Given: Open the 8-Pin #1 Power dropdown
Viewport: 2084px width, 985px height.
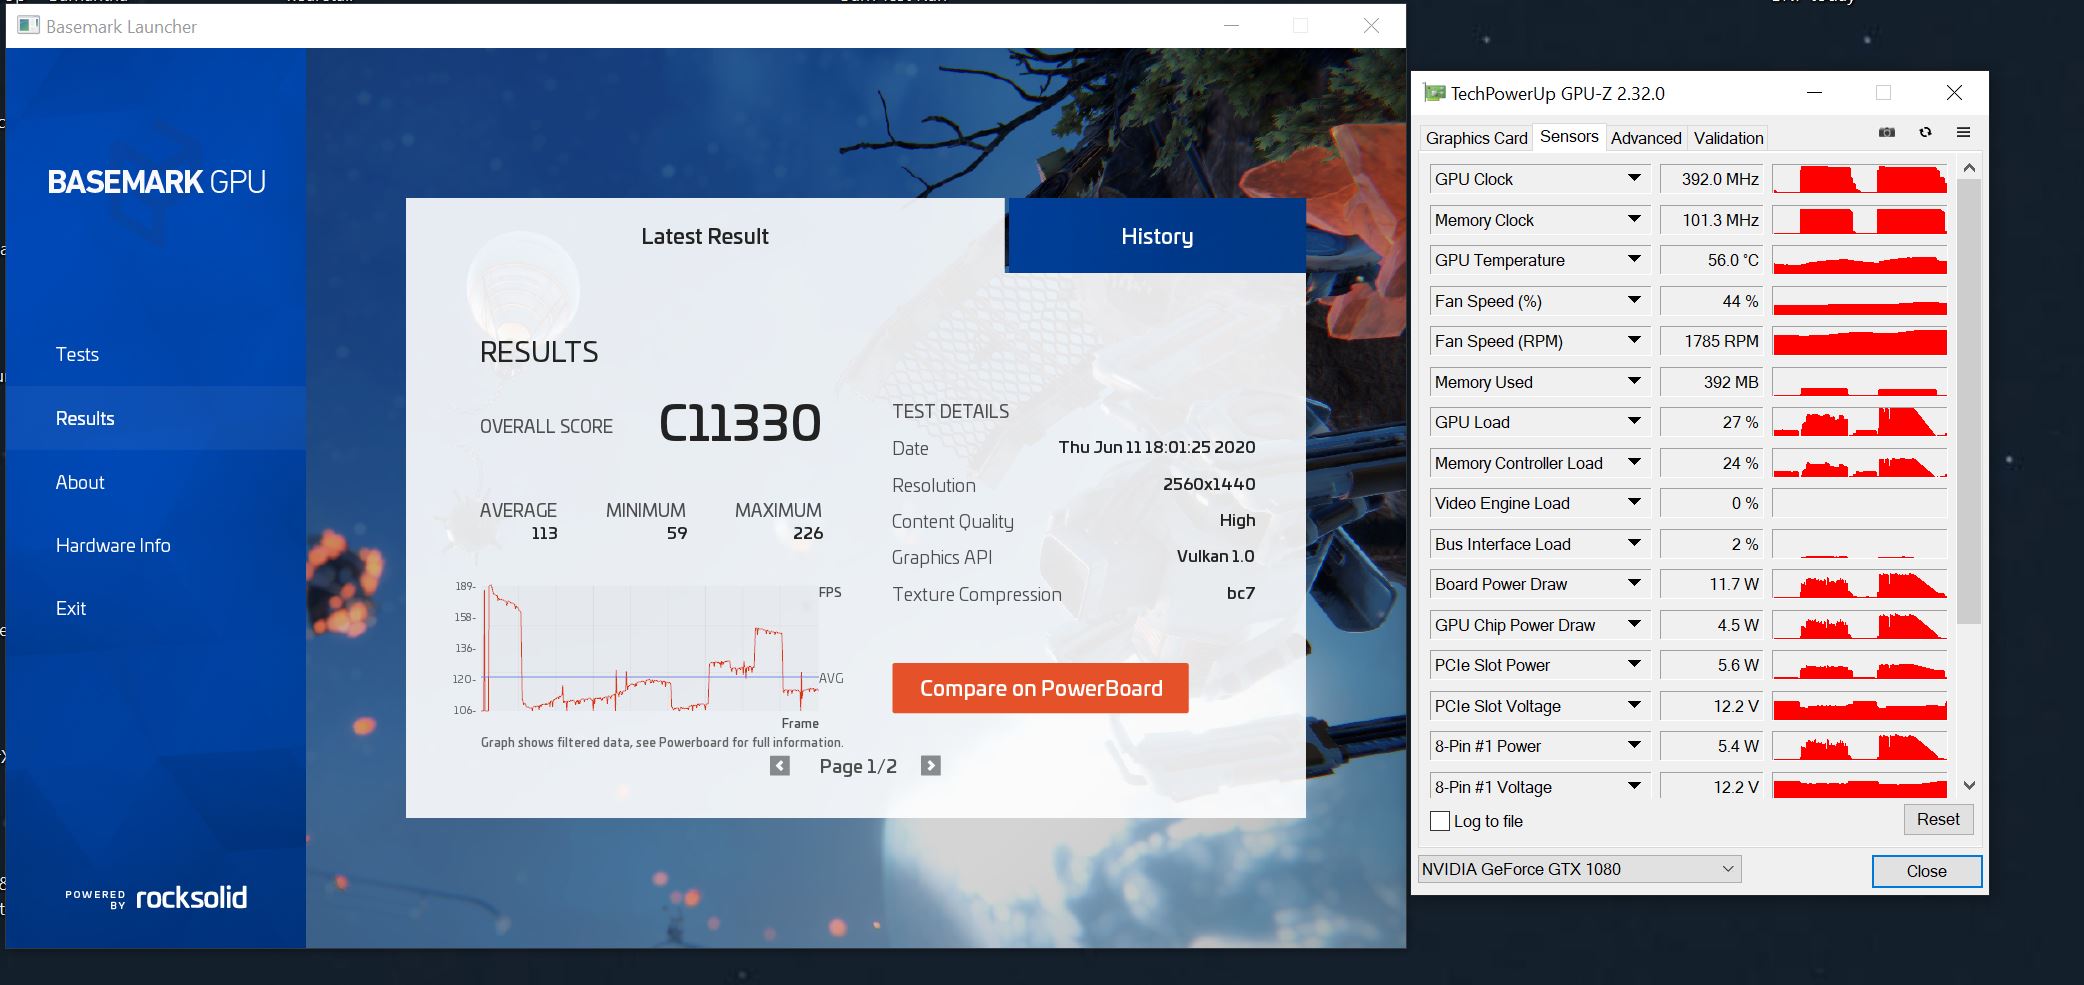Looking at the screenshot, I should (x=1634, y=746).
